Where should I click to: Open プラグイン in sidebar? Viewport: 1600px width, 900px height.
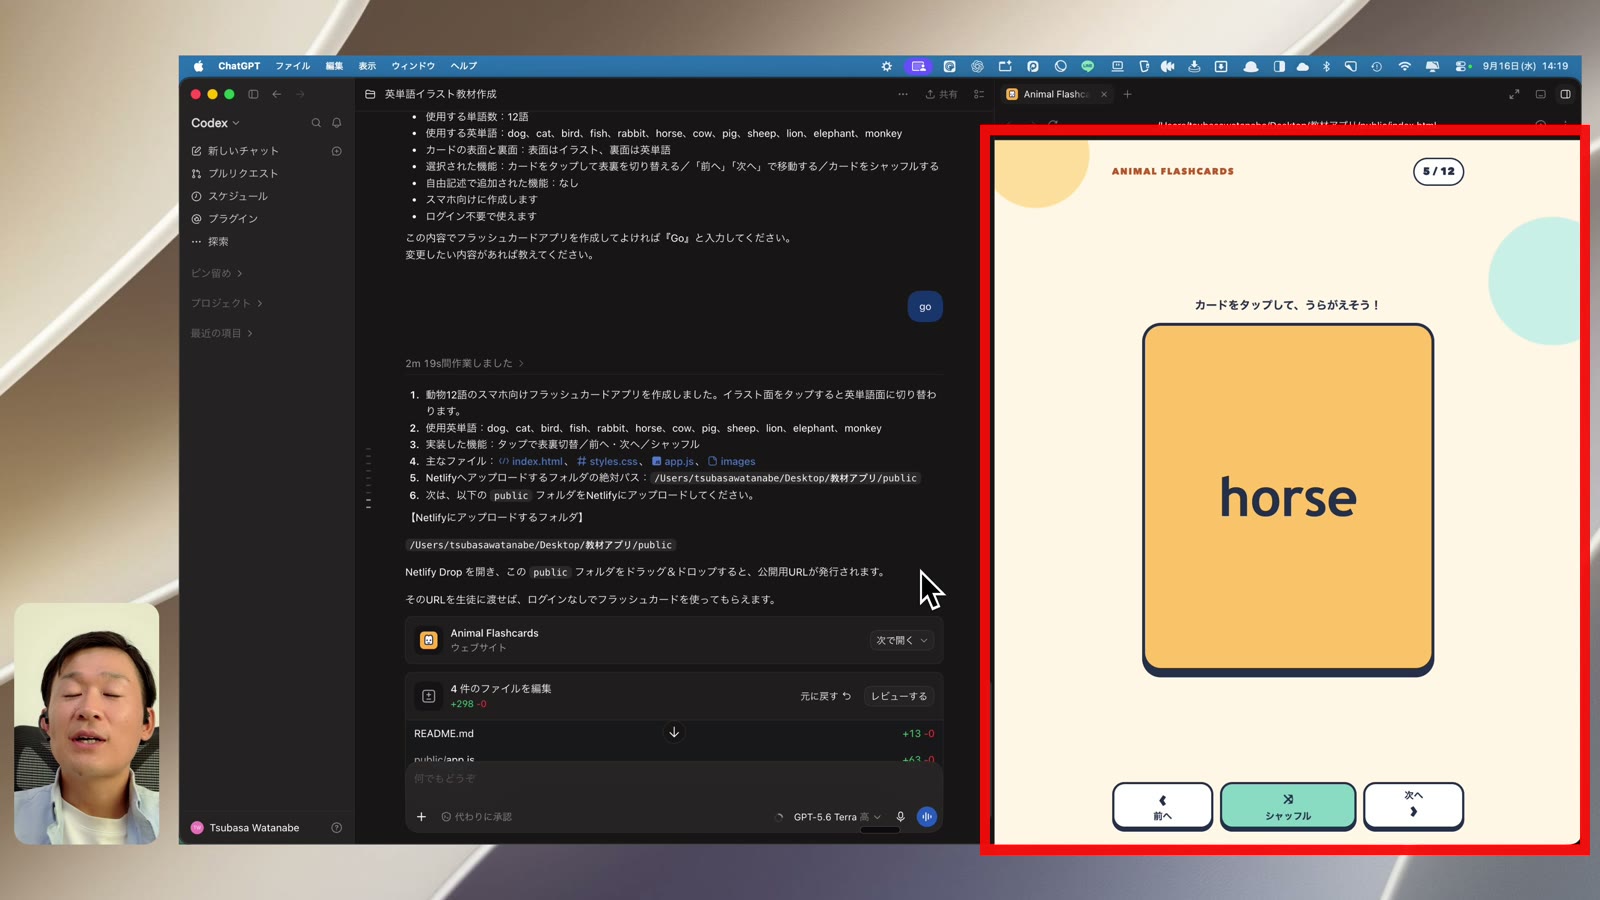225,218
